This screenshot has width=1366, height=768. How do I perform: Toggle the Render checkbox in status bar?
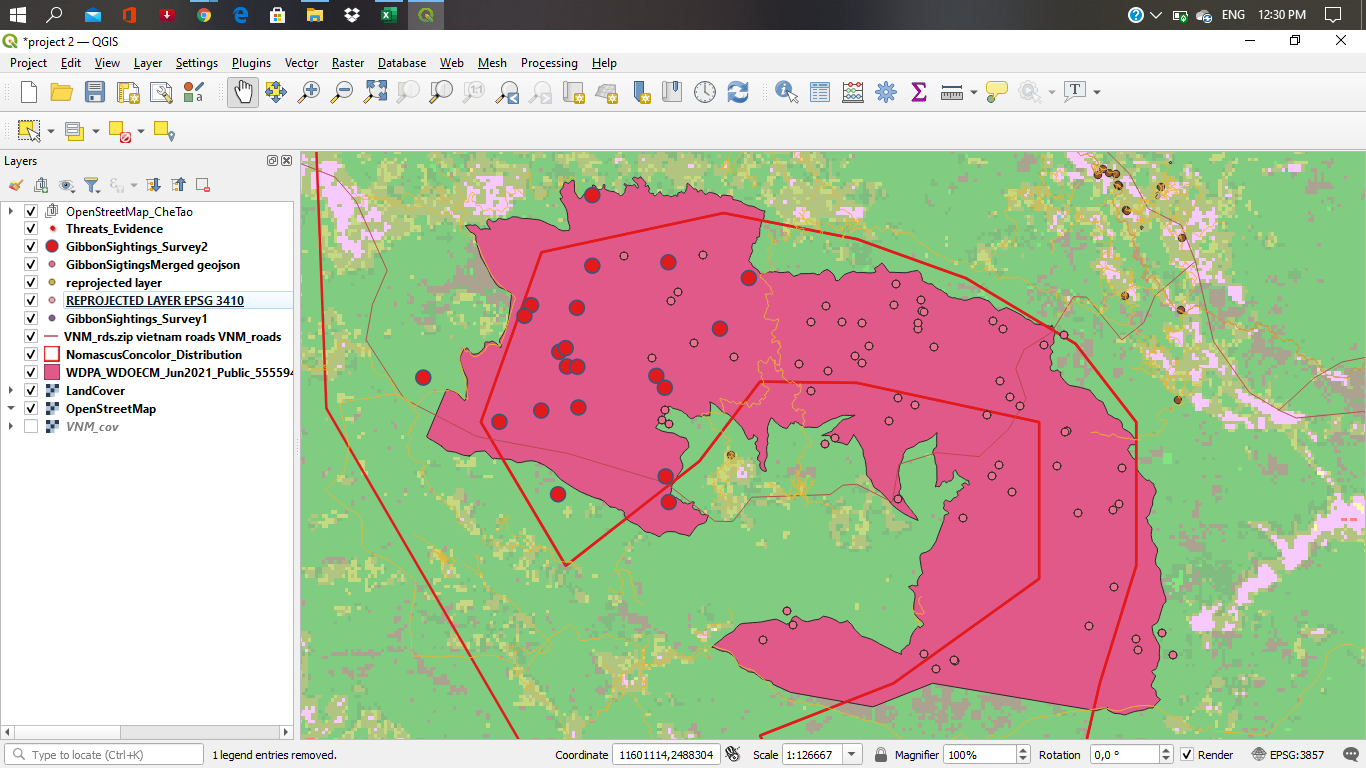1187,755
